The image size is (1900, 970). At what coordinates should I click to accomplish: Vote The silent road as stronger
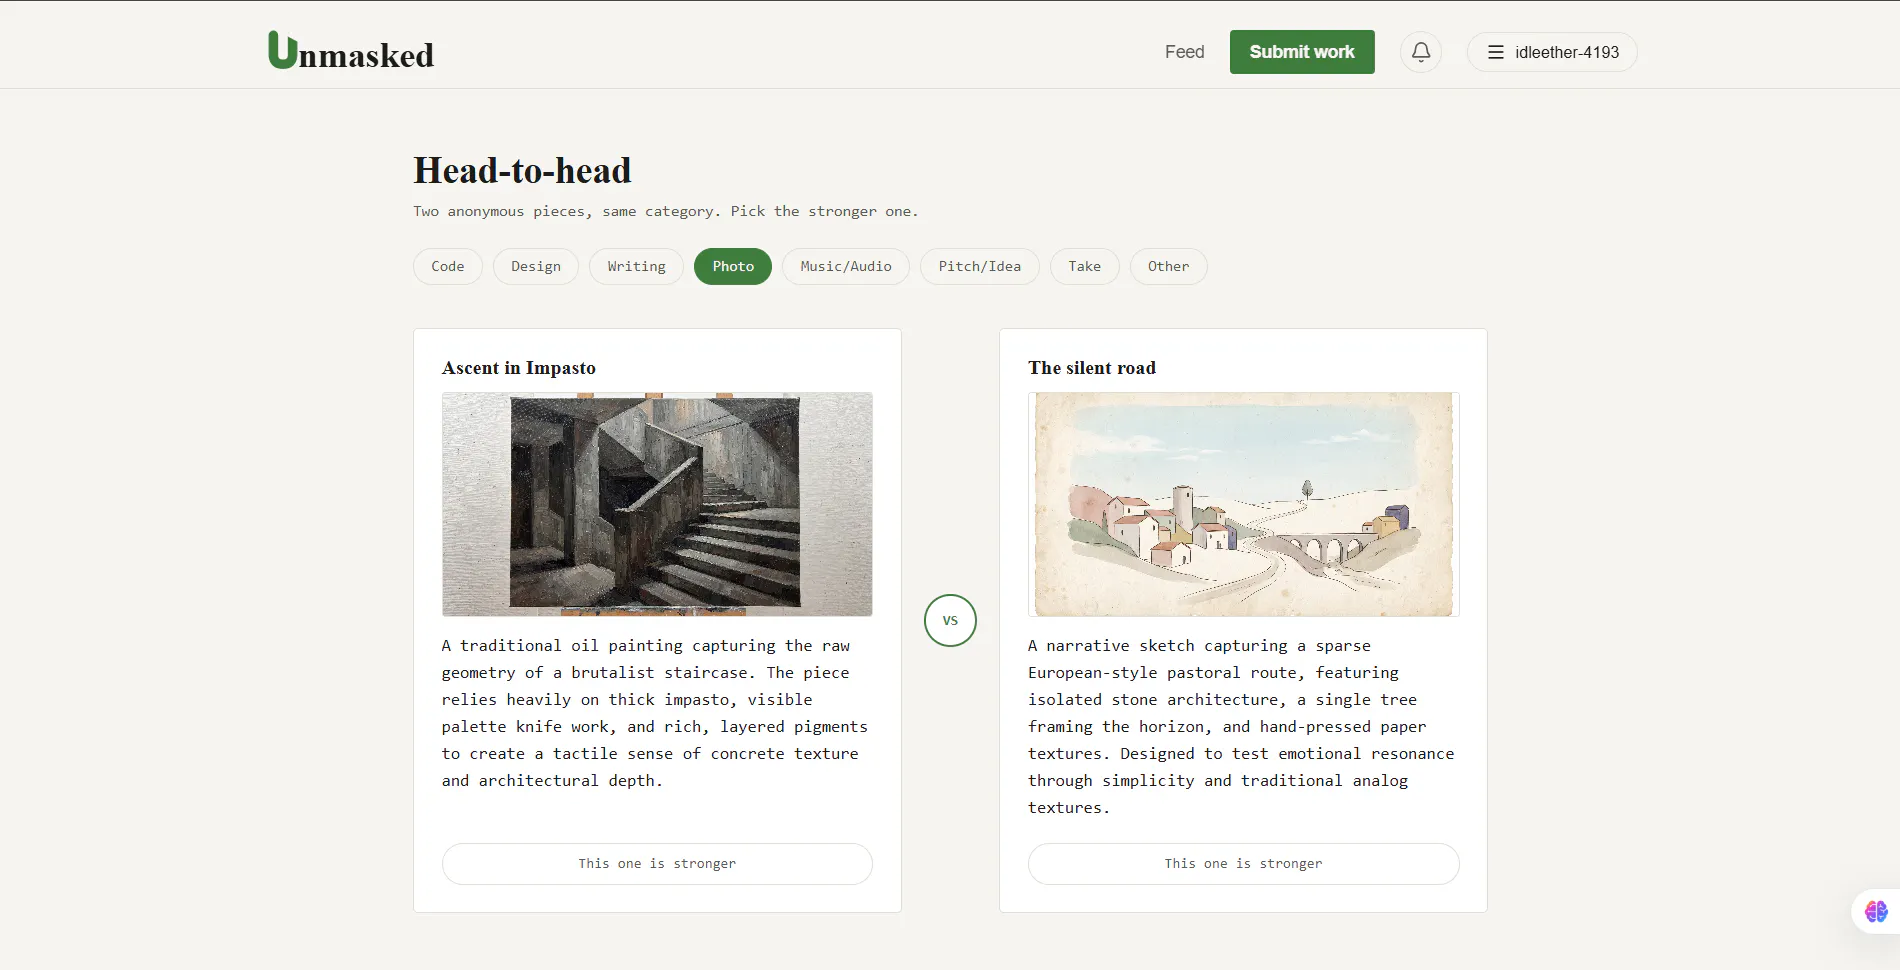click(1243, 863)
